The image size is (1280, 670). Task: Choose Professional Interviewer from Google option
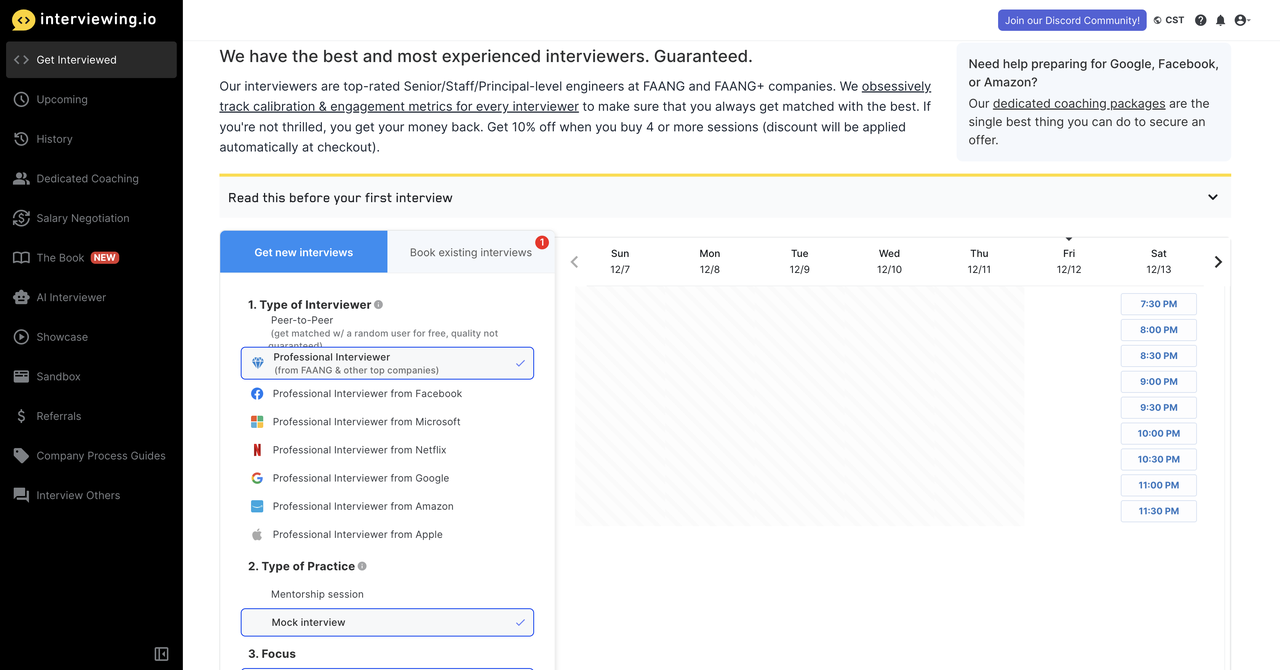click(x=360, y=478)
